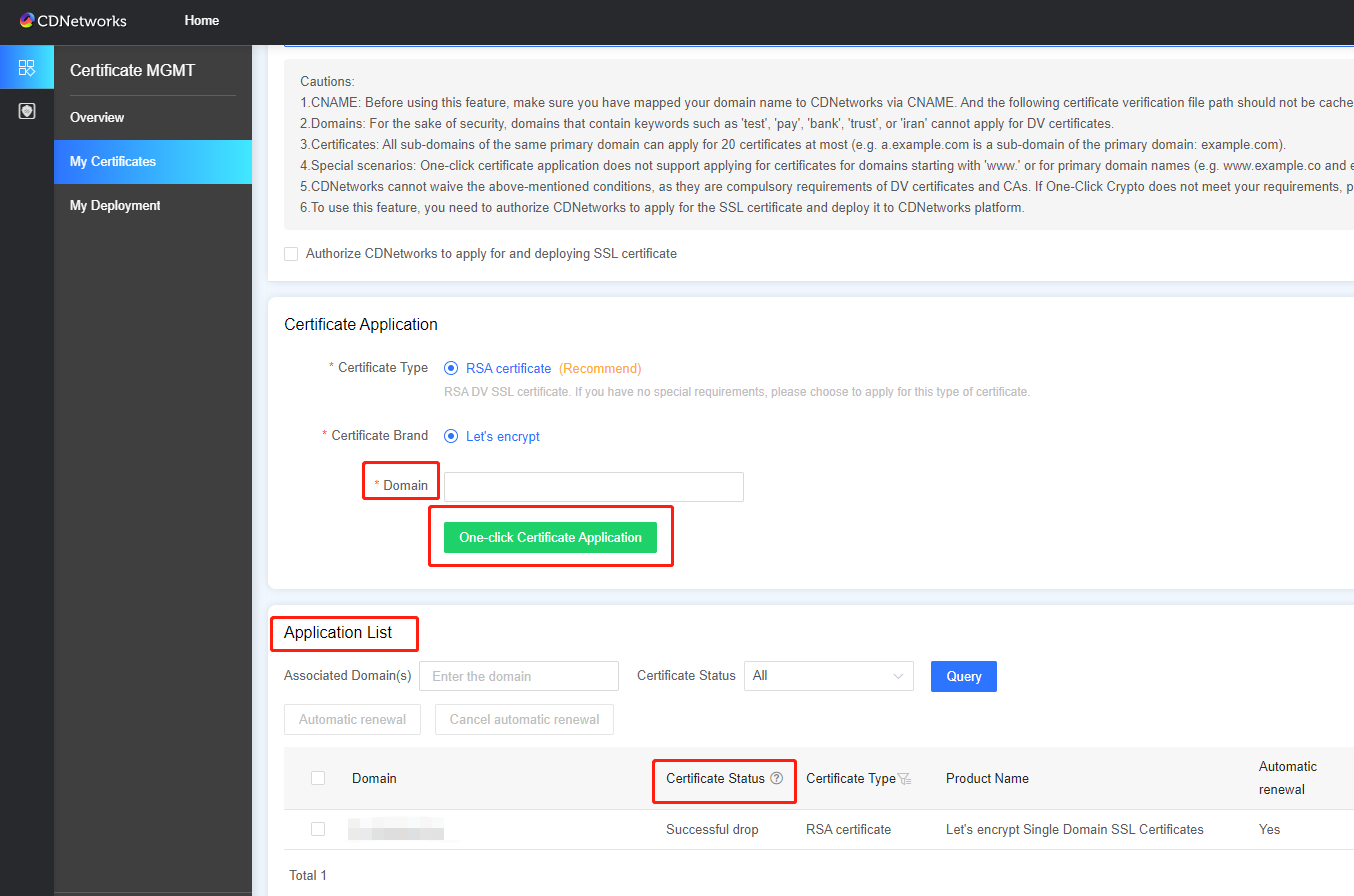This screenshot has height=896, width=1354.
Task: Select the Let's encrypt radio button
Action: [x=451, y=436]
